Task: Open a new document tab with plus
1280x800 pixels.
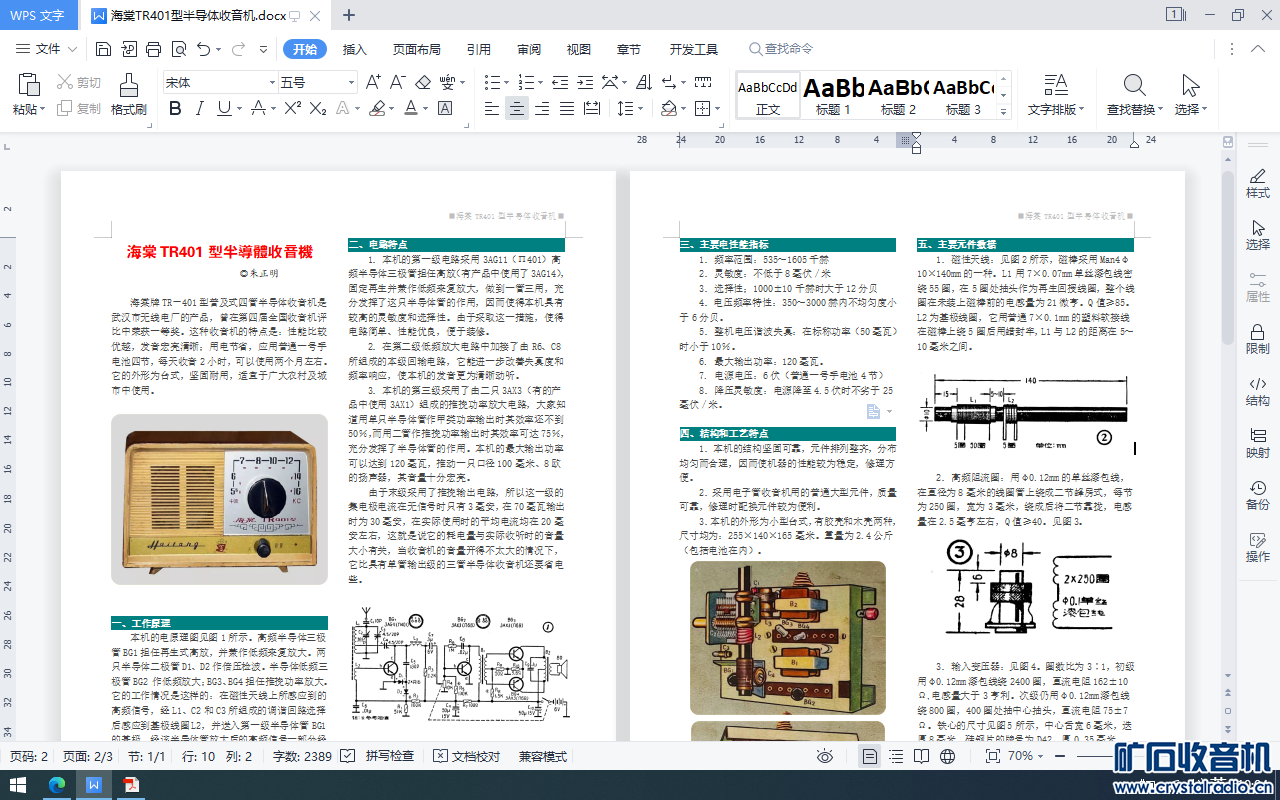Action: 349,15
